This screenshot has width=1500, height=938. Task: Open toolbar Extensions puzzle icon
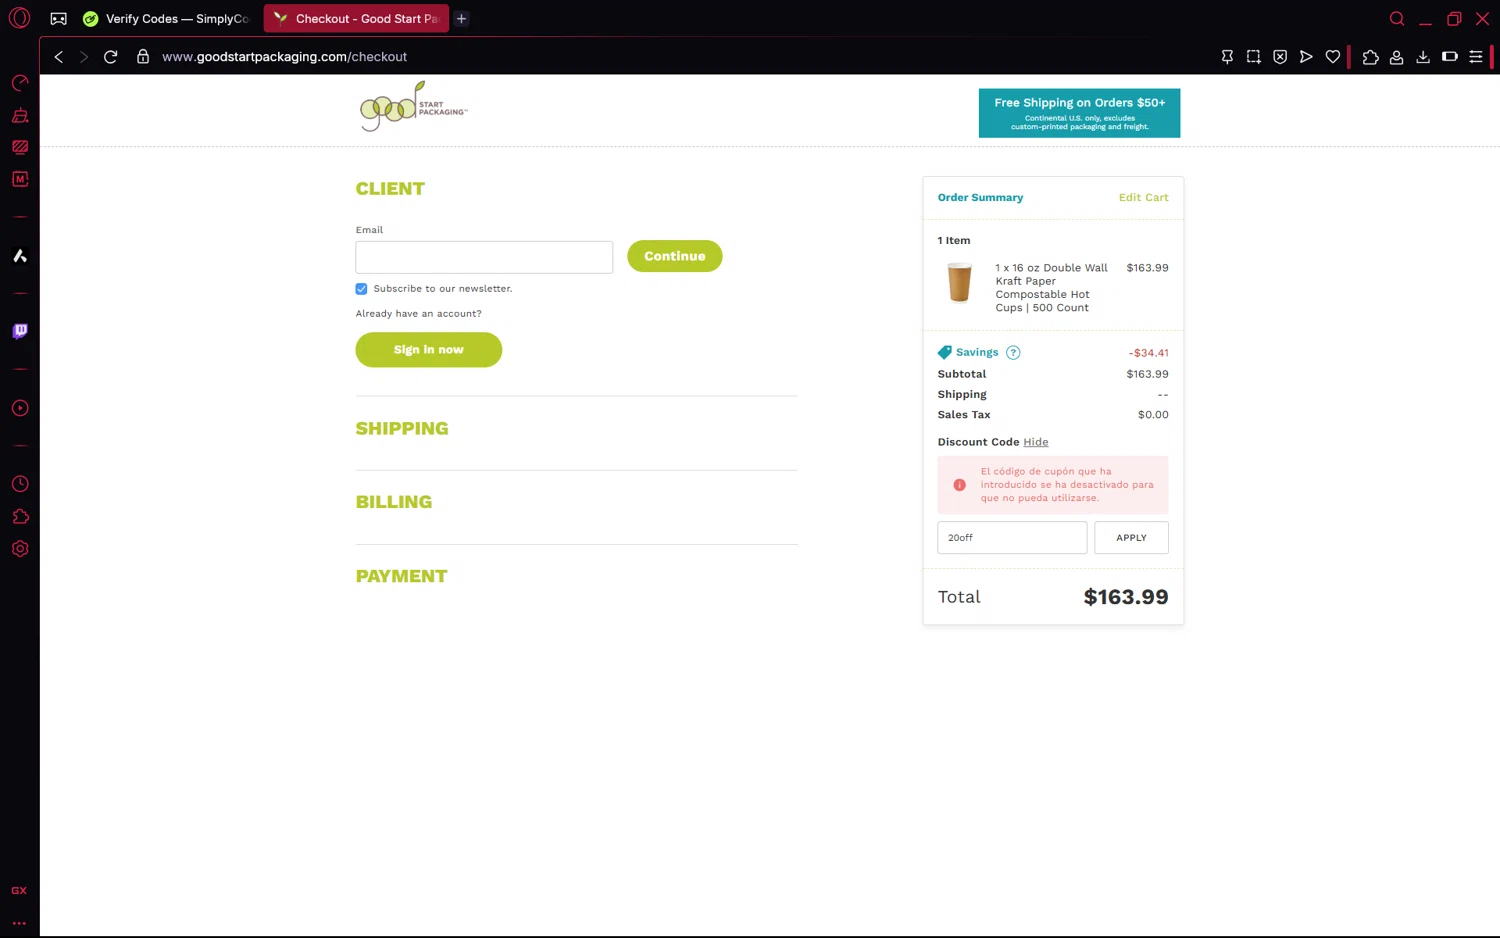tap(1371, 57)
